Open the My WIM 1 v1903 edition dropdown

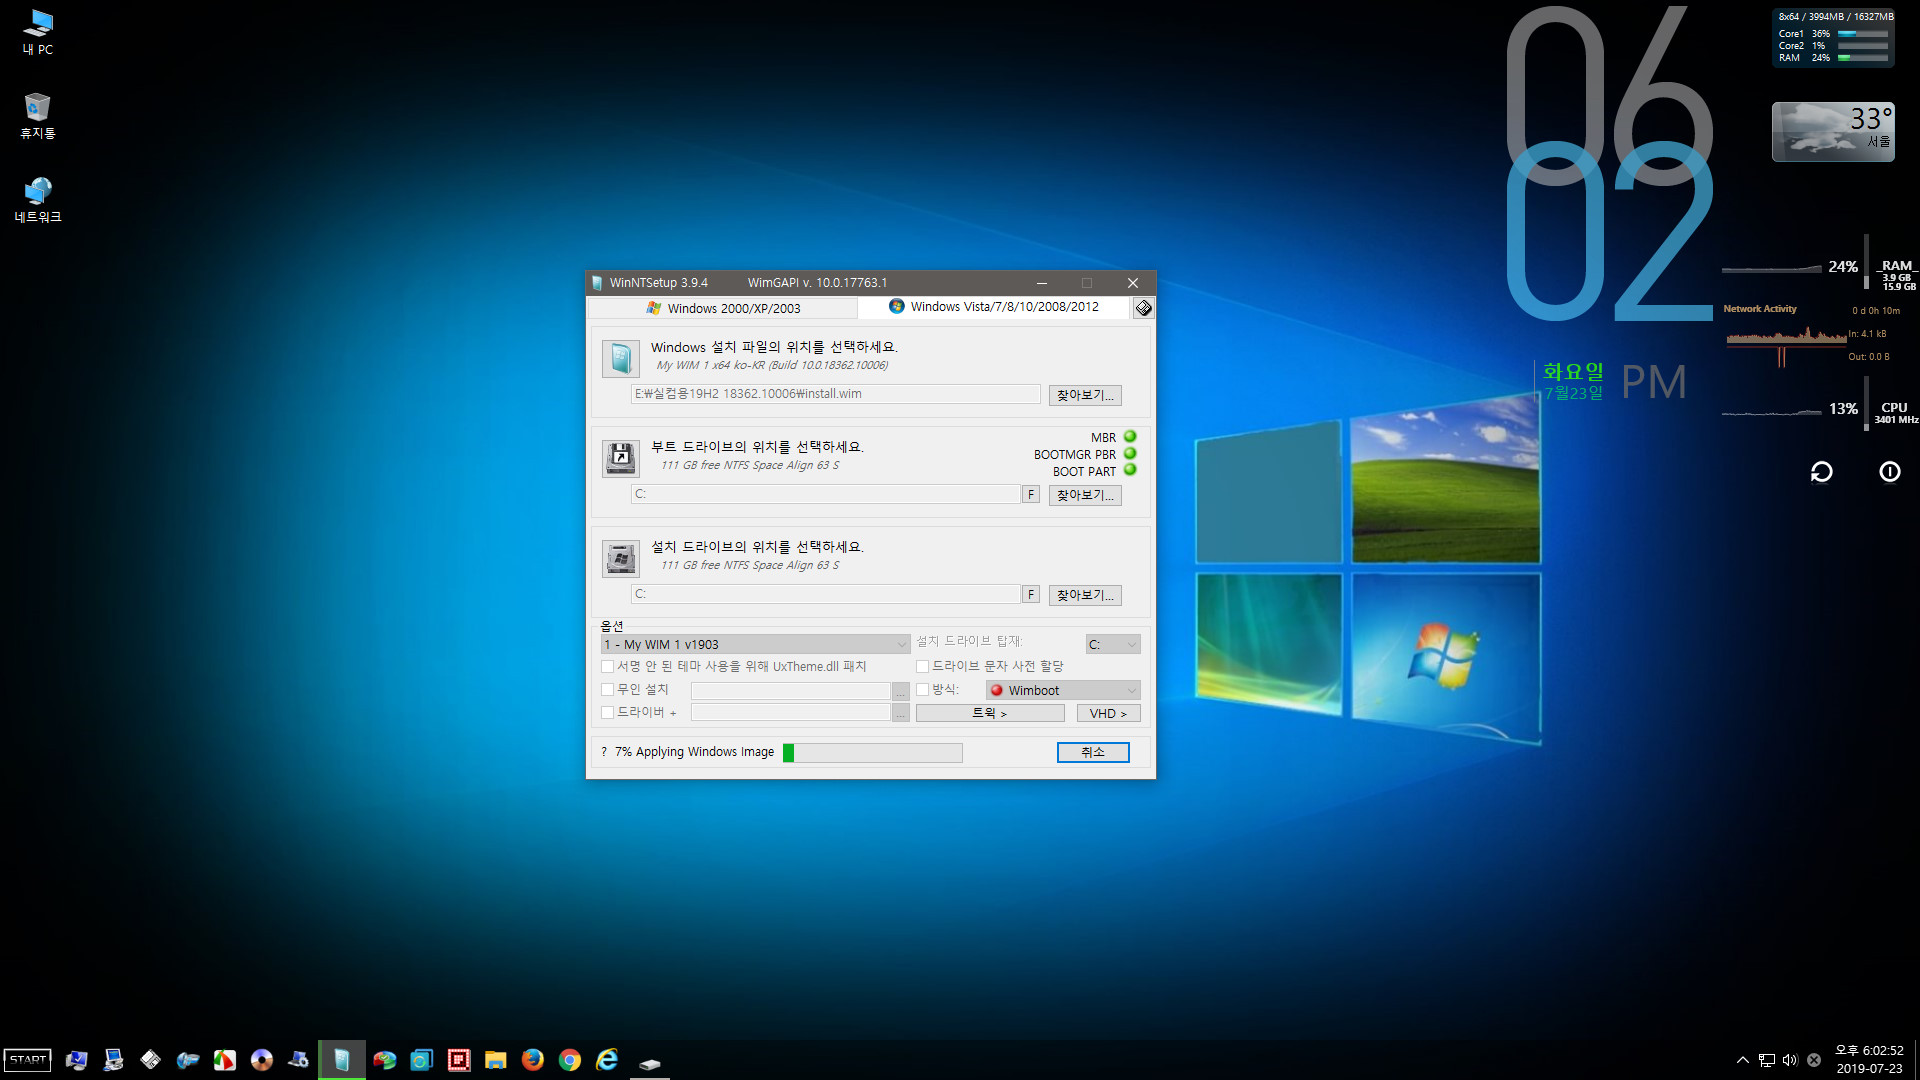tap(755, 644)
